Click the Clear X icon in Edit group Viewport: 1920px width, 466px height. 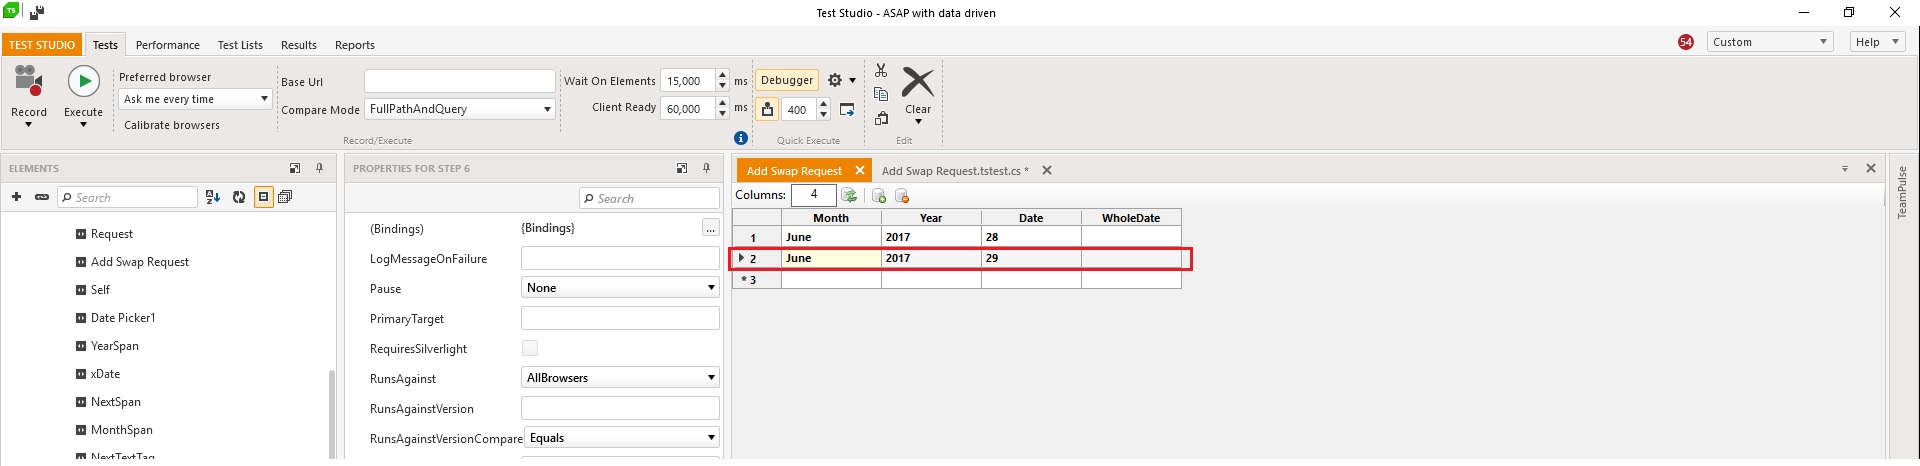pyautogui.click(x=917, y=83)
